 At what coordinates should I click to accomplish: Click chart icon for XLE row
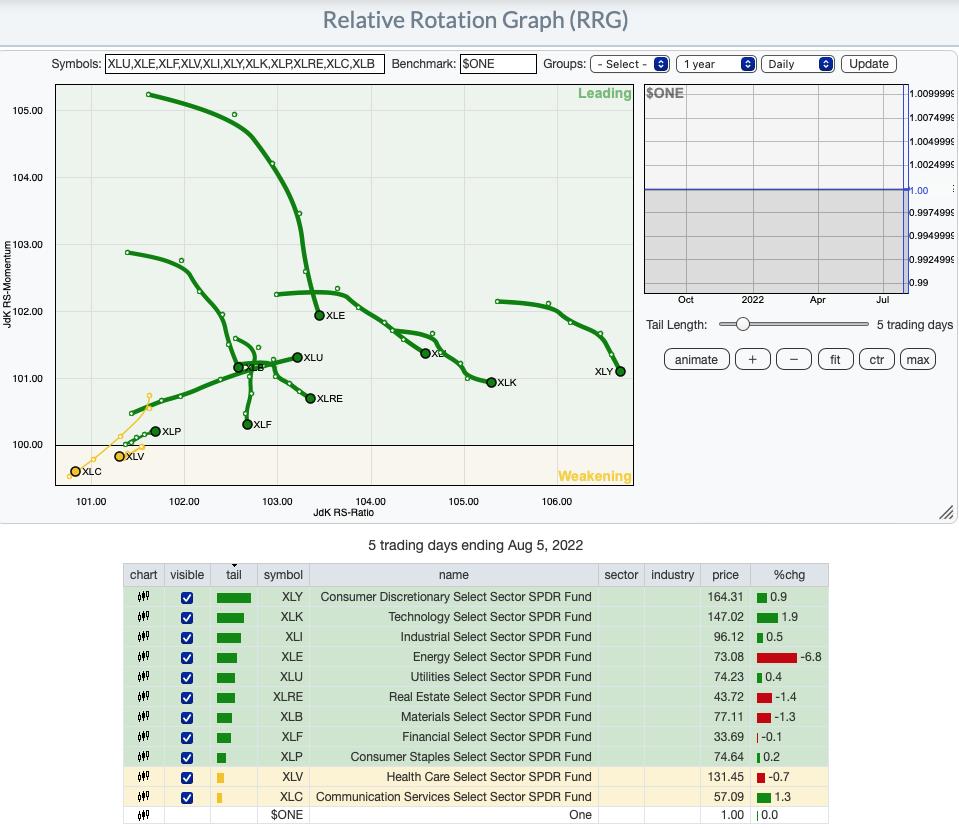click(143, 657)
